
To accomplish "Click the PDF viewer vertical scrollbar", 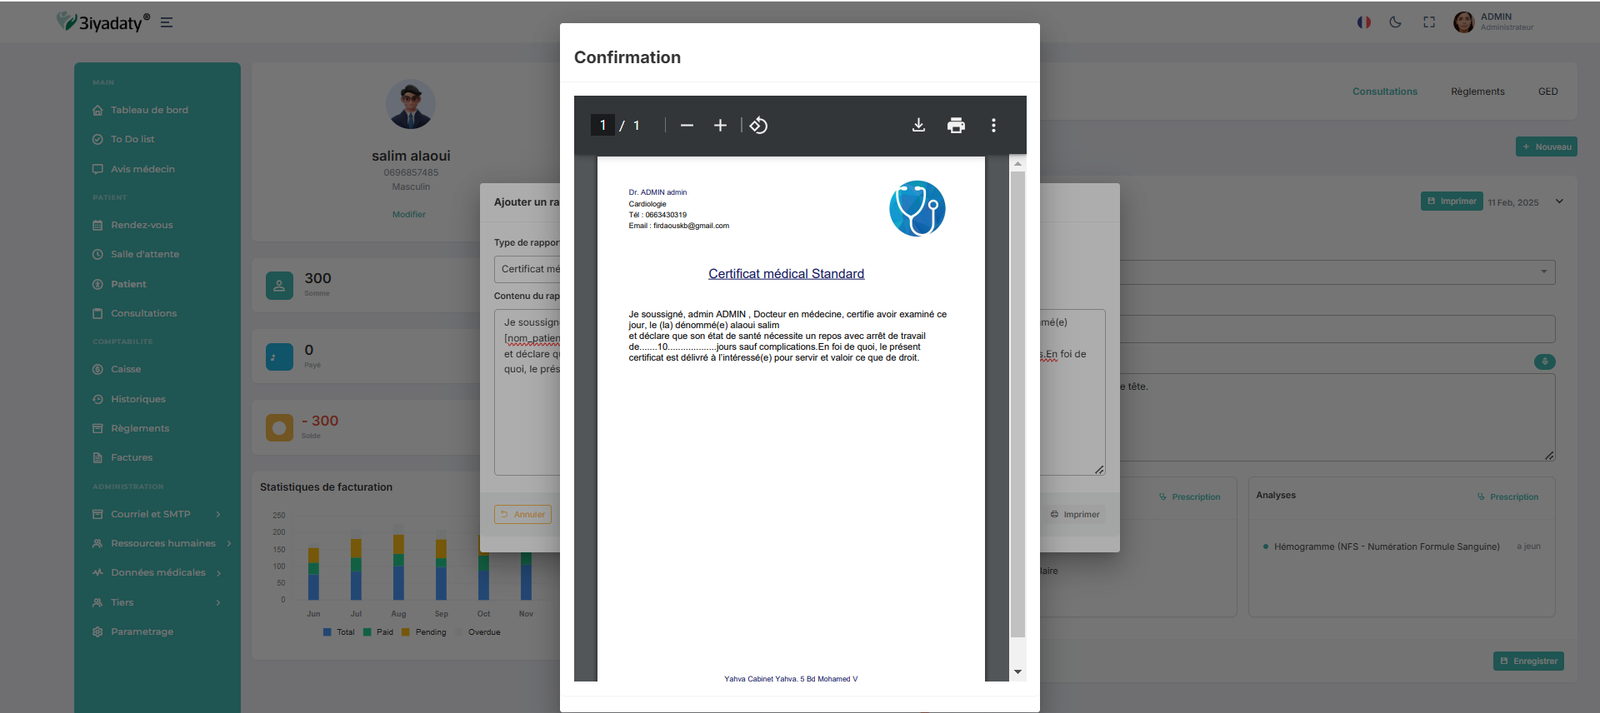I will coord(1017,400).
